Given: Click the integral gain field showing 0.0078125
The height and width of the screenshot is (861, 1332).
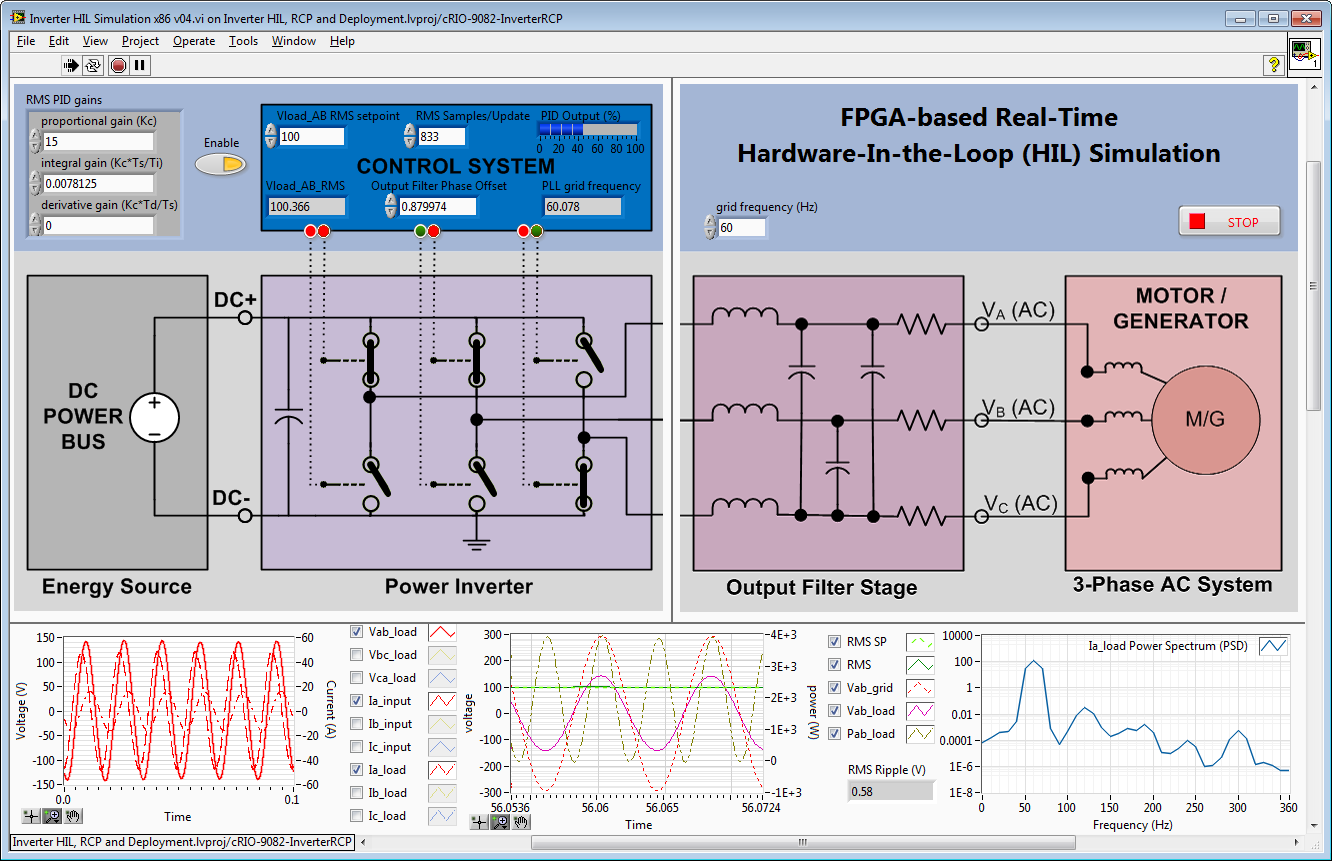Looking at the screenshot, I should tap(98, 183).
